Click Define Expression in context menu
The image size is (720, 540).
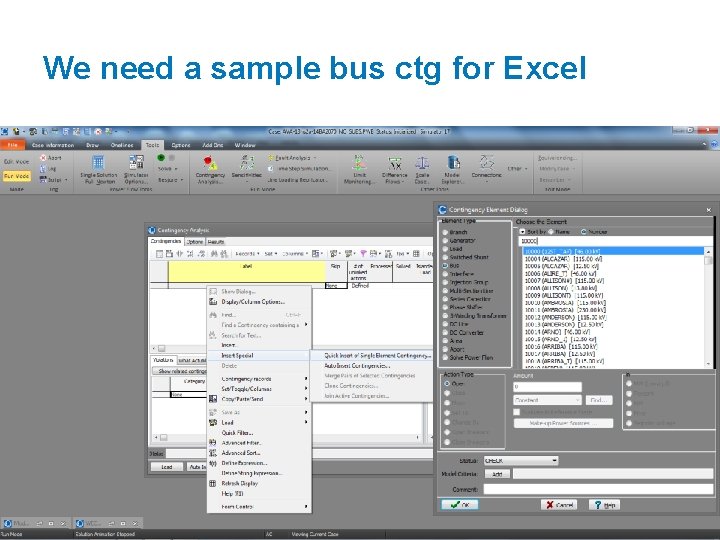tap(244, 463)
